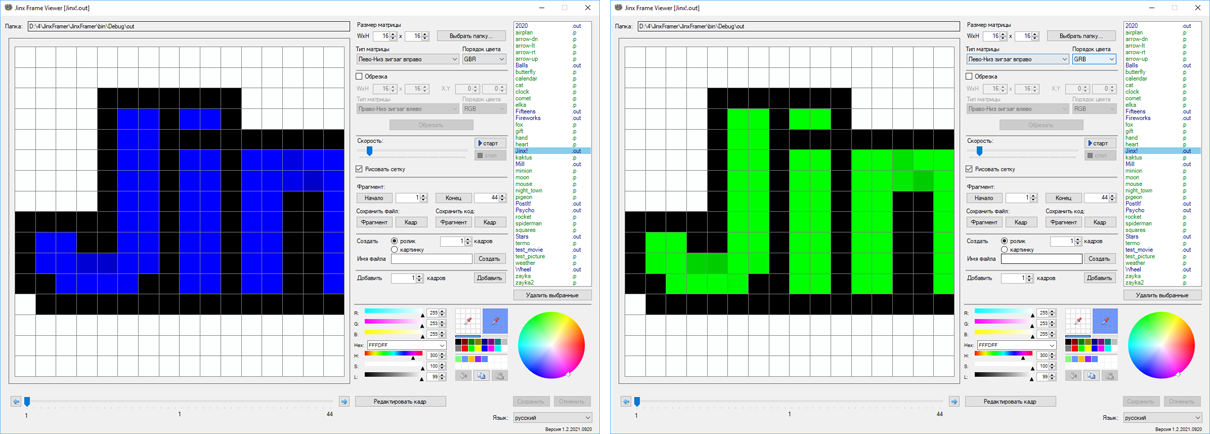Click Конец button in right window
The height and width of the screenshot is (434, 1210).
[1063, 198]
